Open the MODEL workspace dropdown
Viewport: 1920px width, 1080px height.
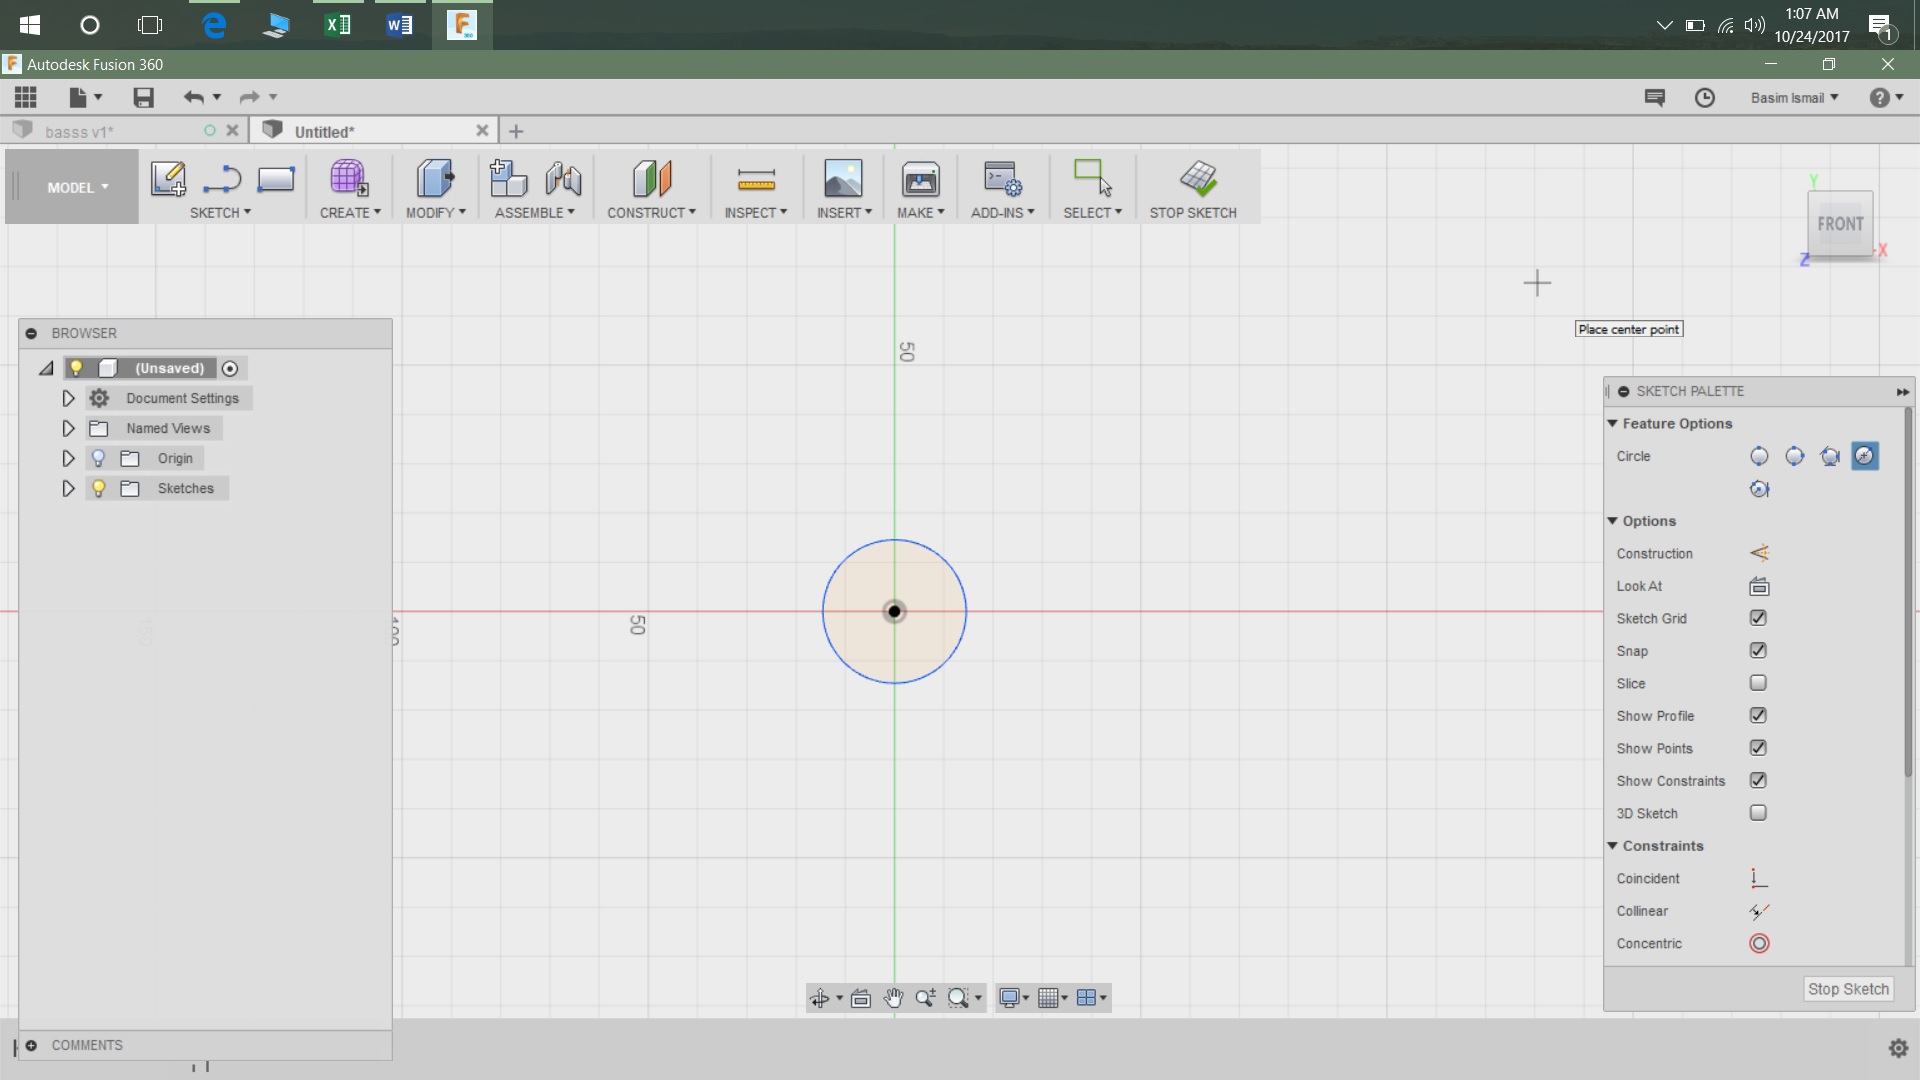click(x=78, y=187)
